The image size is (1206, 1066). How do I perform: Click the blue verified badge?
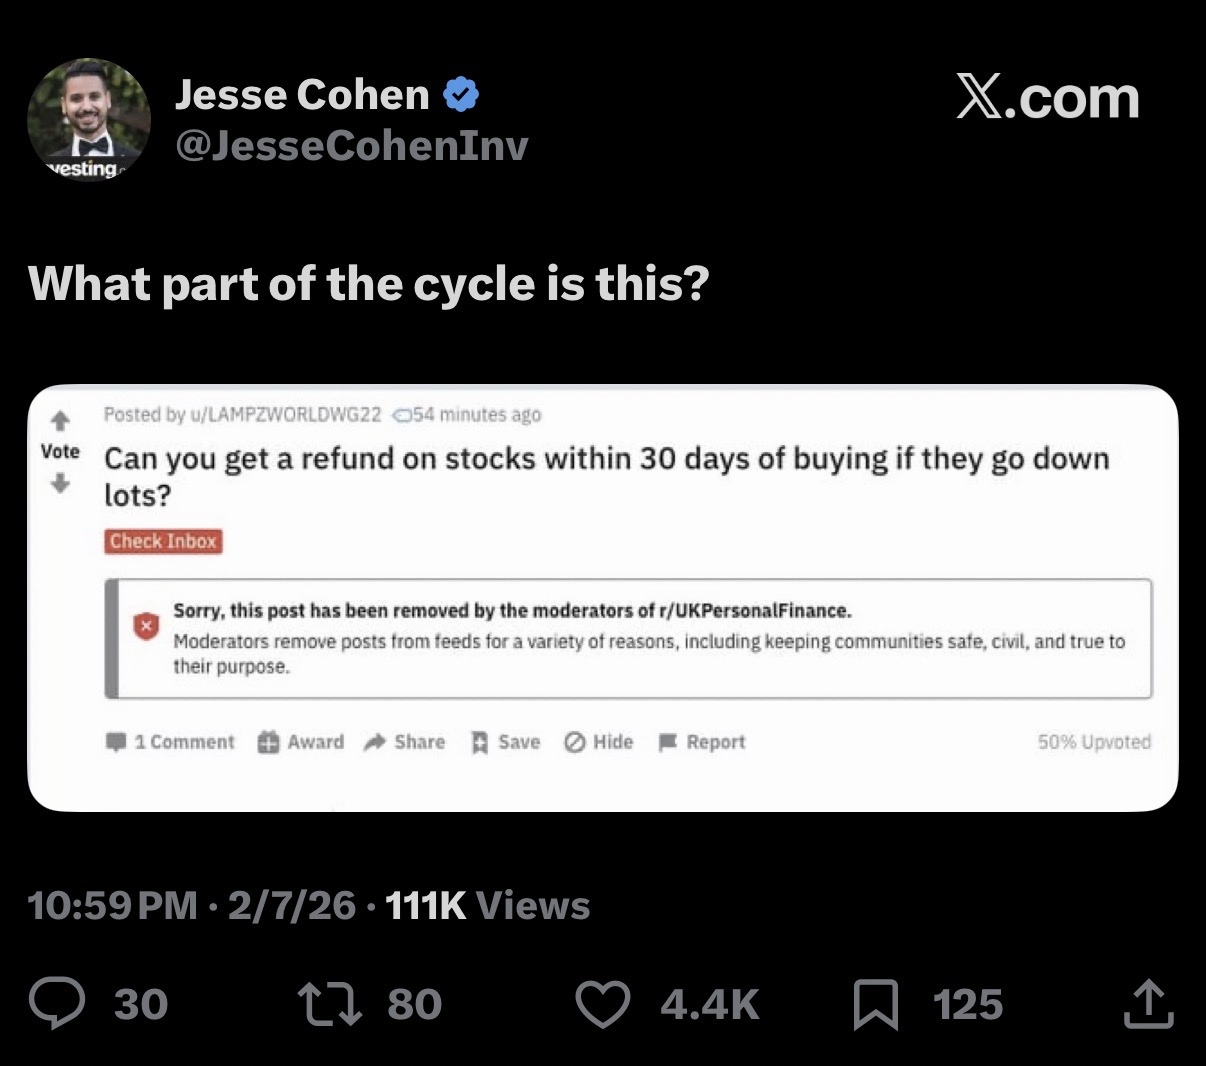pos(460,95)
